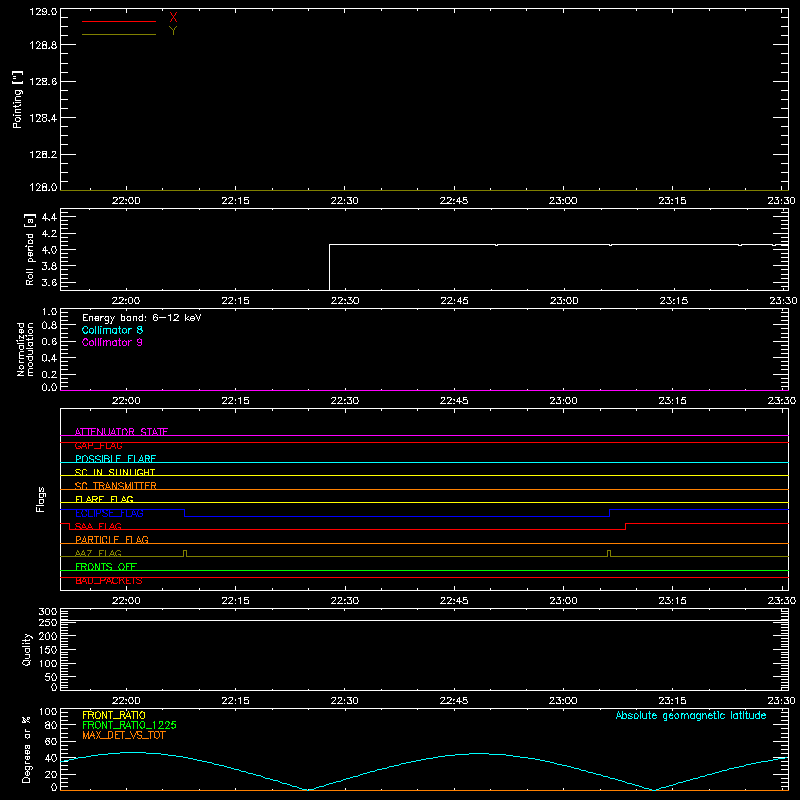The height and width of the screenshot is (800, 800).
Task: Click the red X legend label
Action: click(173, 18)
